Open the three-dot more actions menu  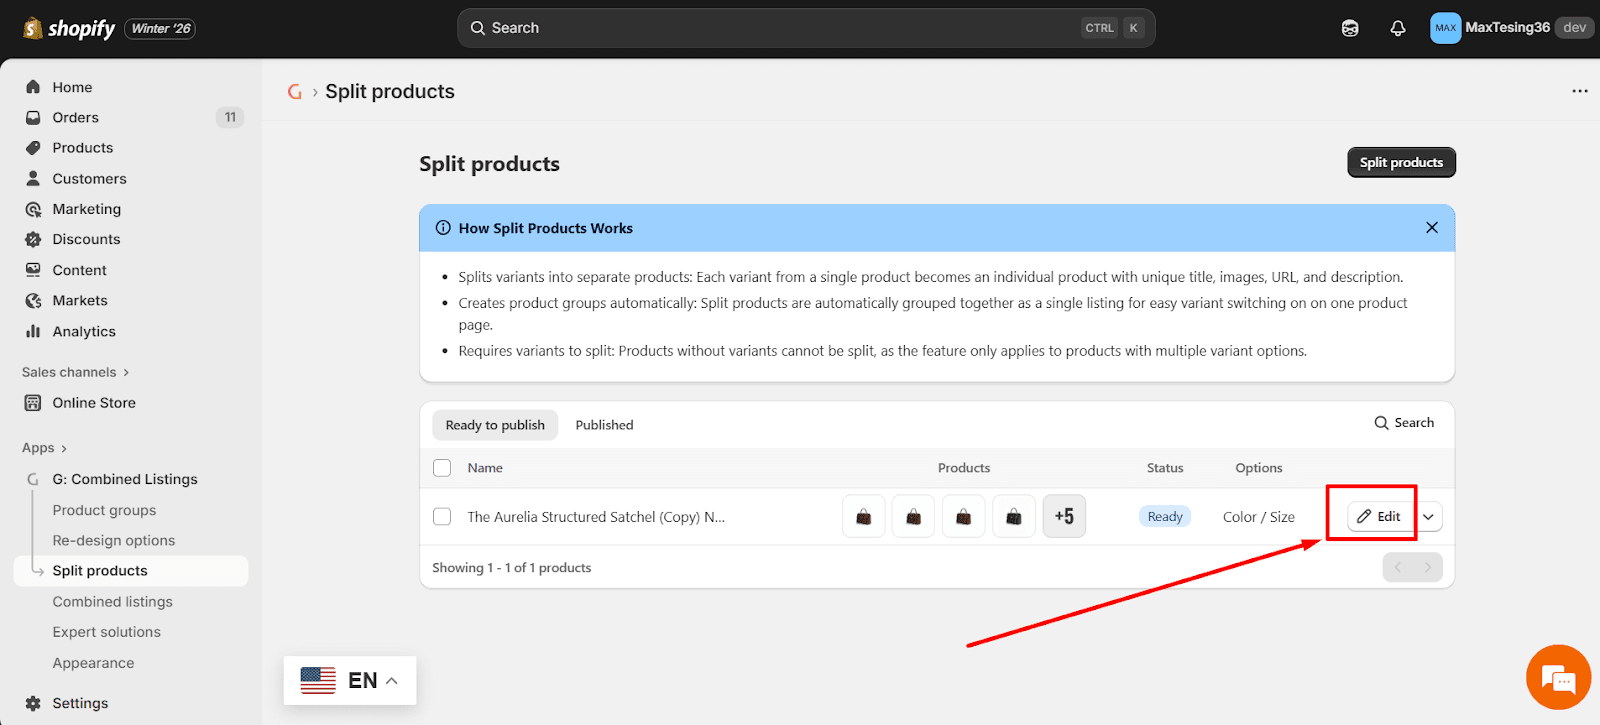(1580, 91)
